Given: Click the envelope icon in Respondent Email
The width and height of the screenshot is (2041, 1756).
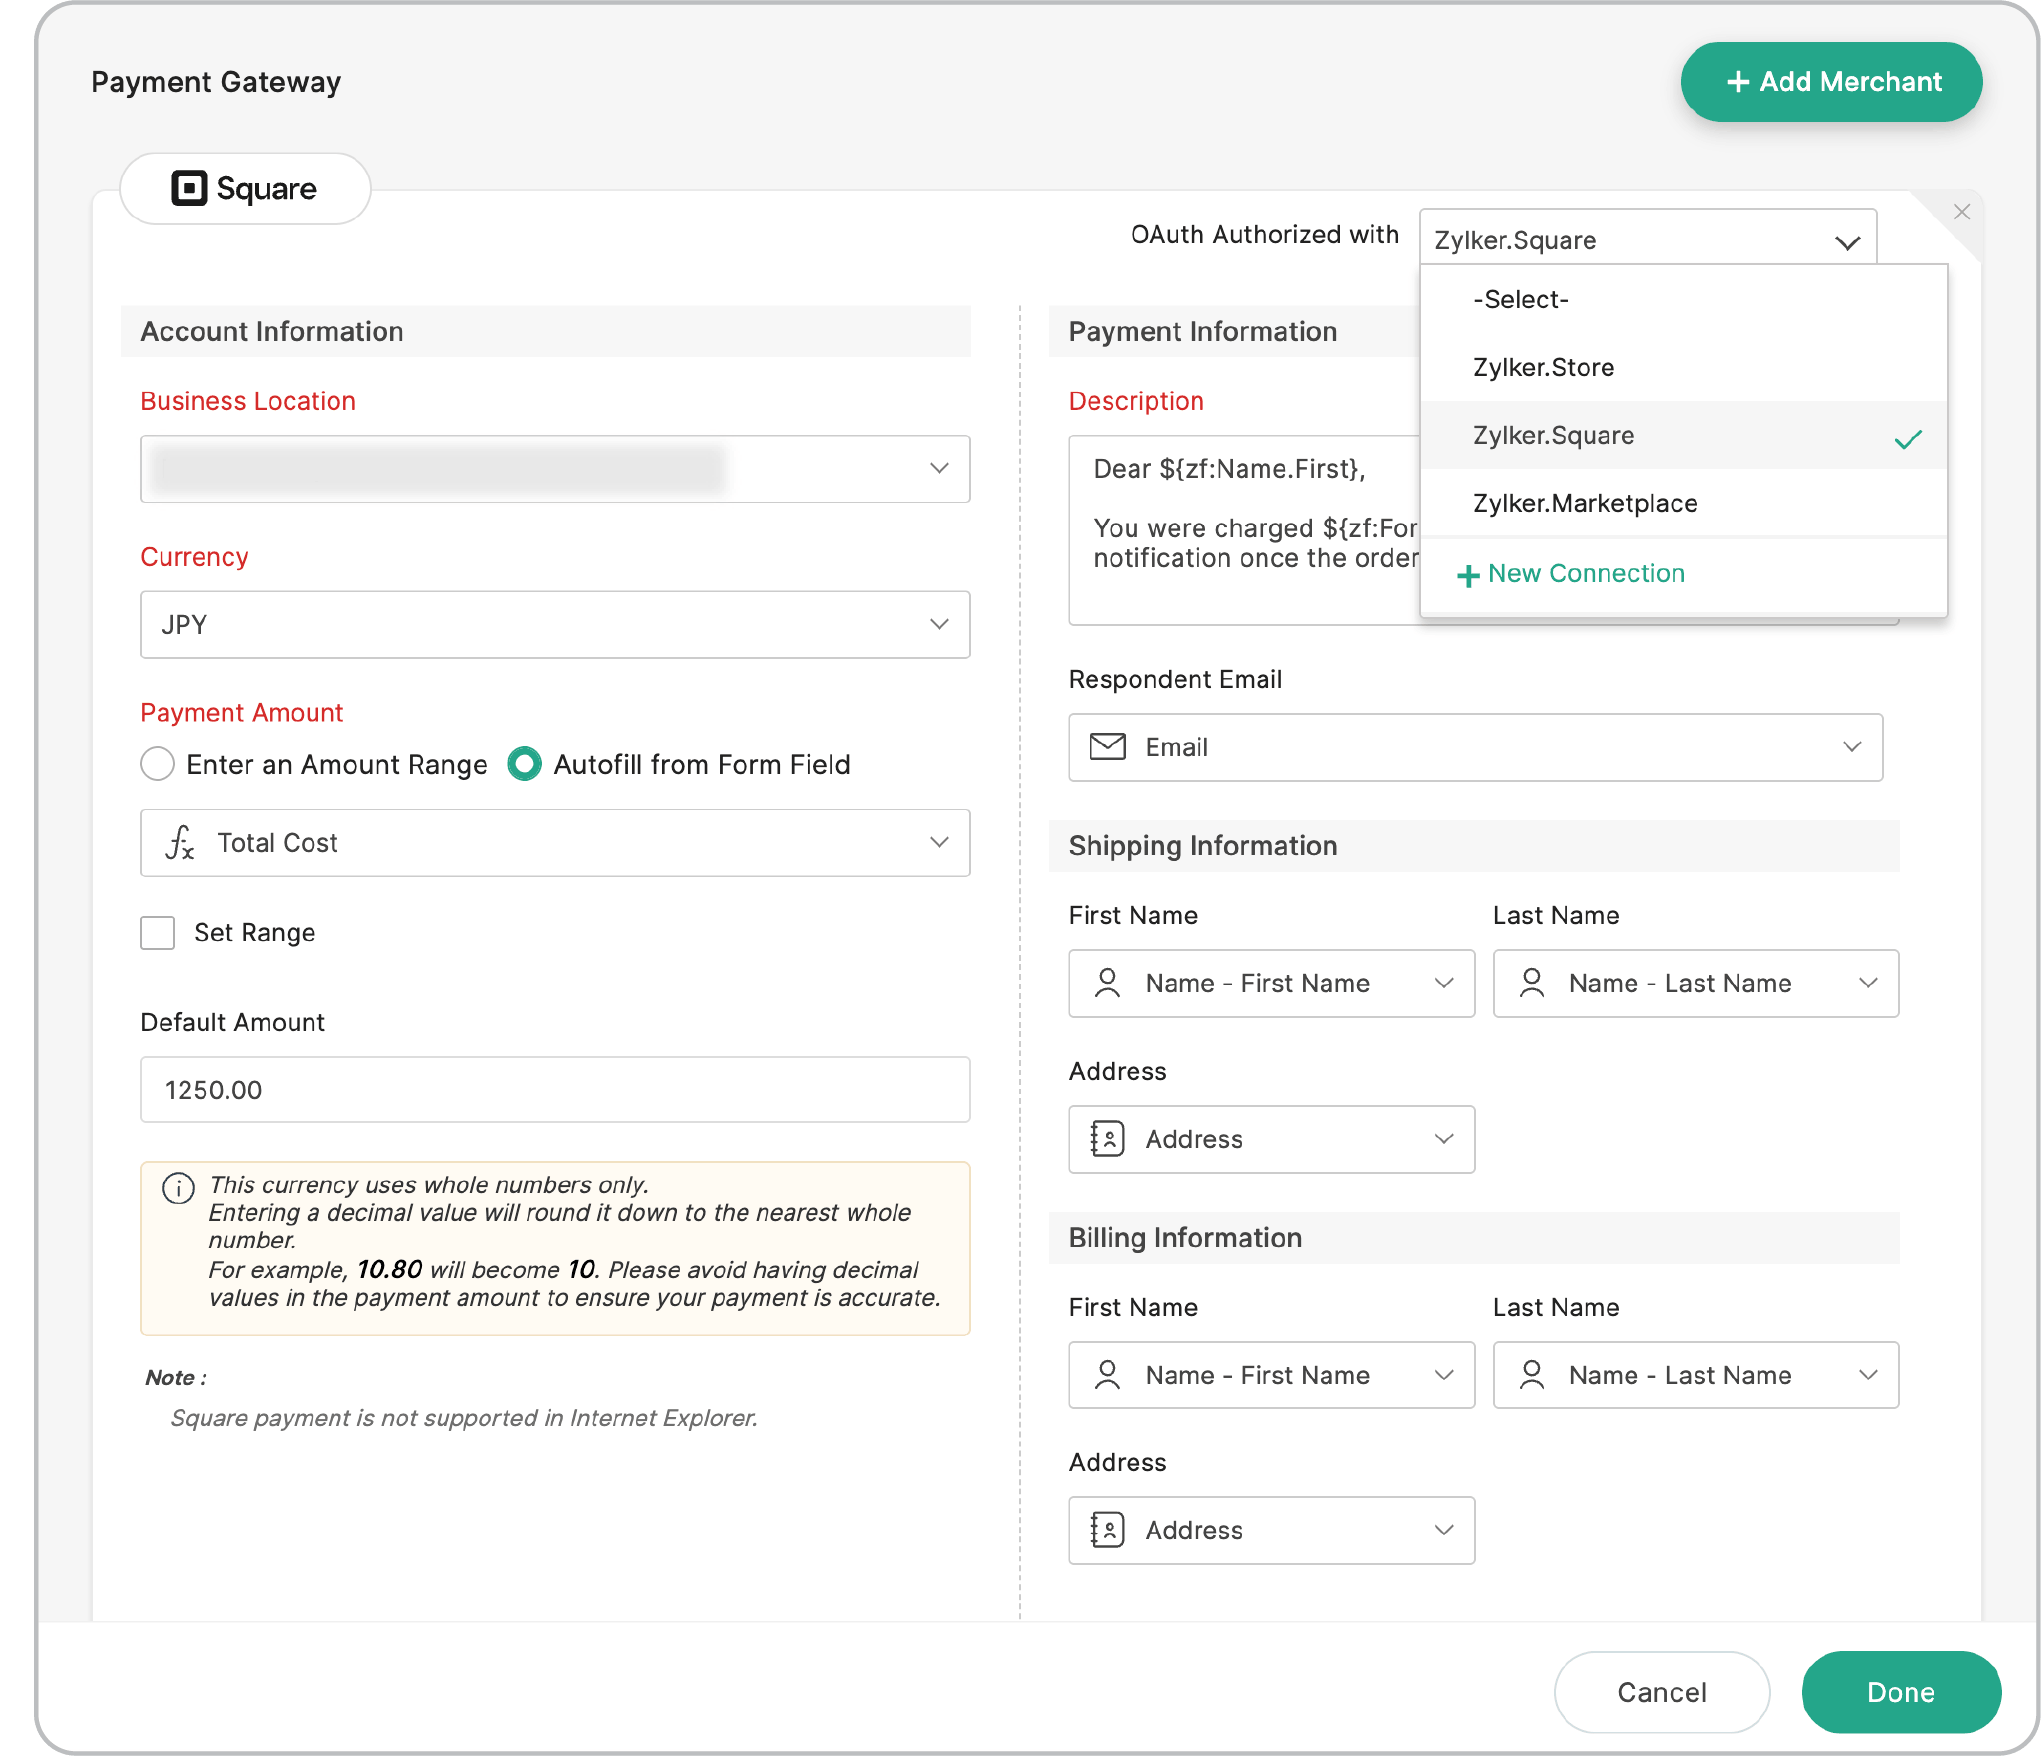Looking at the screenshot, I should click(x=1107, y=747).
